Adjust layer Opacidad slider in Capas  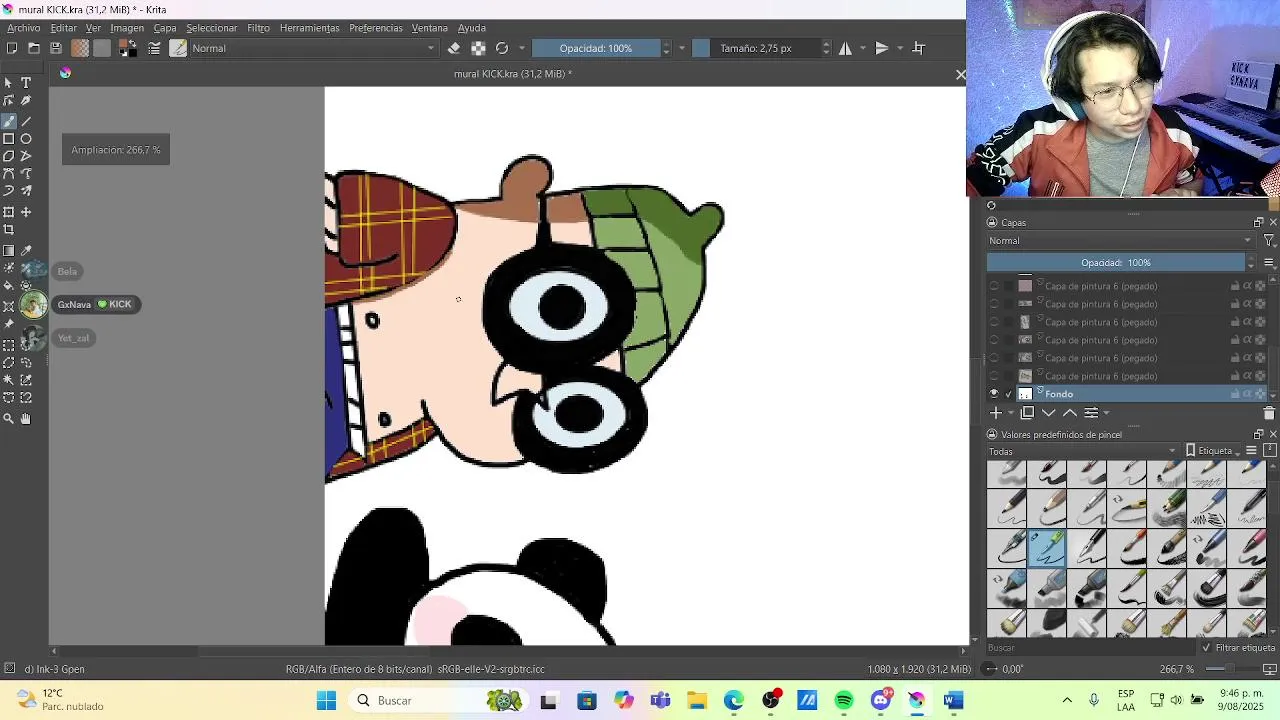coord(1116,263)
